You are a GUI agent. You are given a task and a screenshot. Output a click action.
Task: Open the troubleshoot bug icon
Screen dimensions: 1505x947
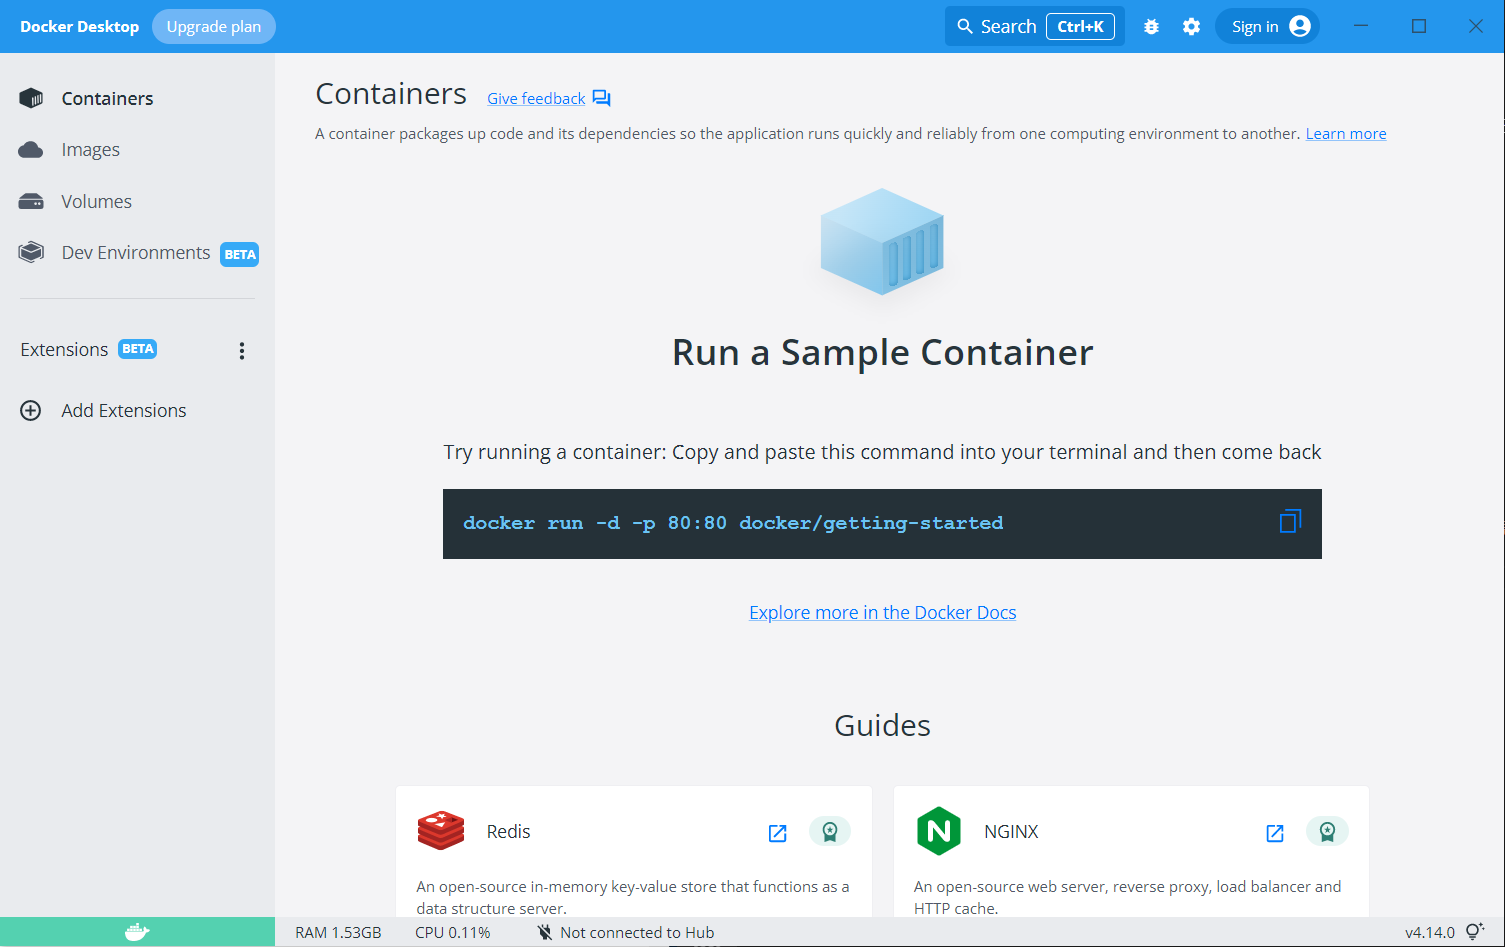1151,26
